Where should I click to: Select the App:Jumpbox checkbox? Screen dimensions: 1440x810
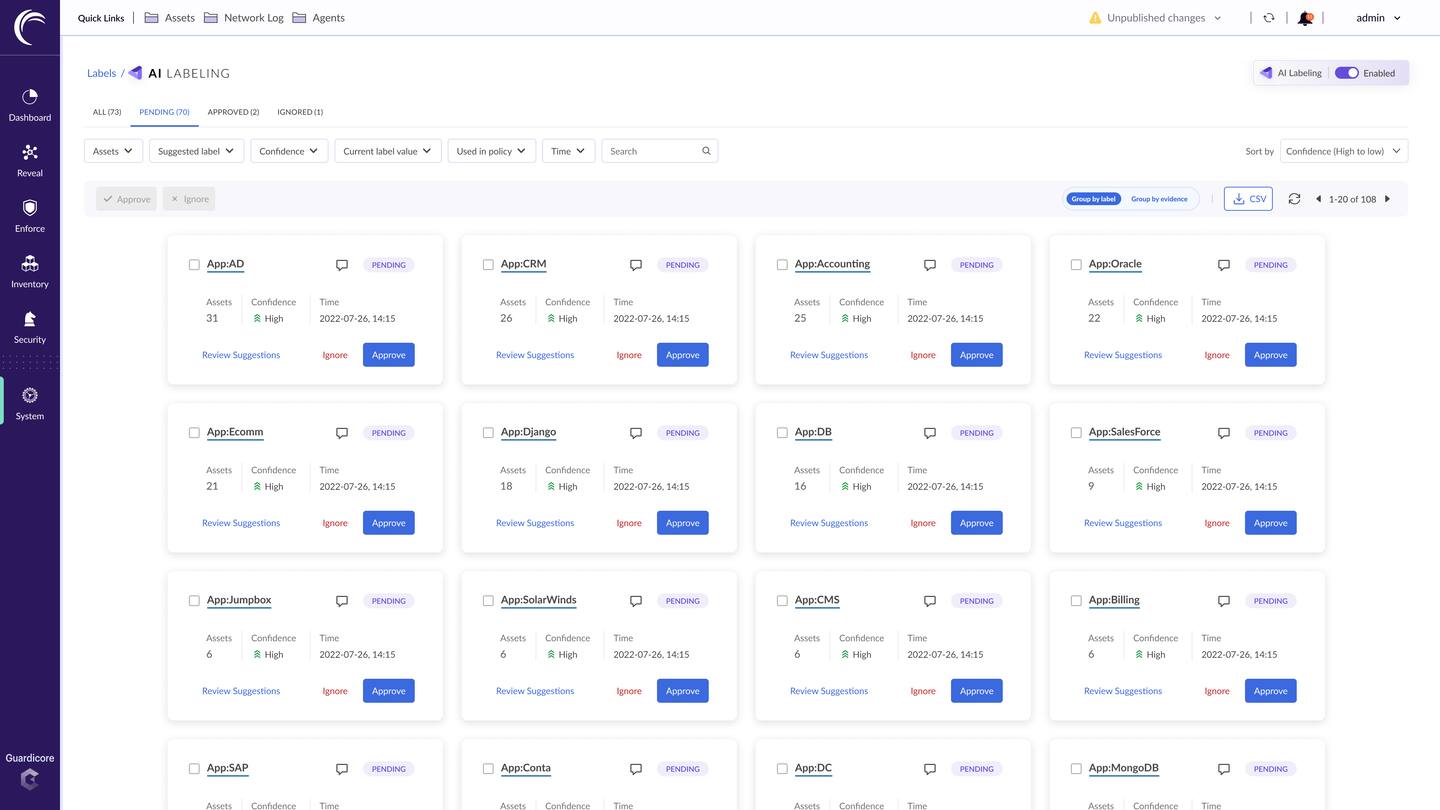click(194, 601)
